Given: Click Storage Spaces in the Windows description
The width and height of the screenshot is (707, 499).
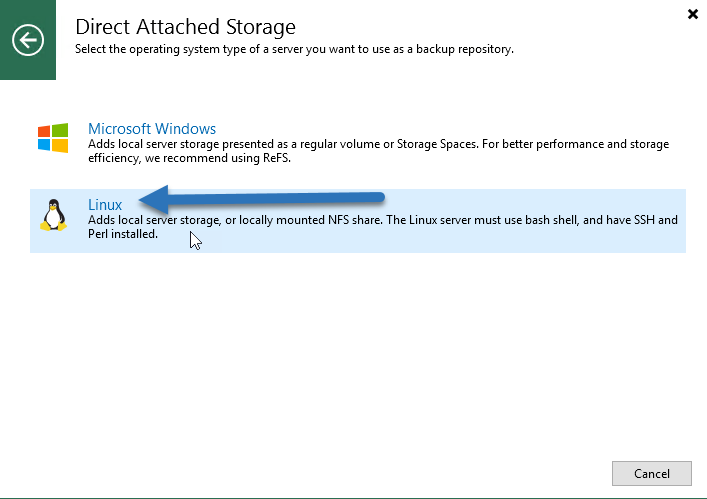Looking at the screenshot, I should point(436,144).
